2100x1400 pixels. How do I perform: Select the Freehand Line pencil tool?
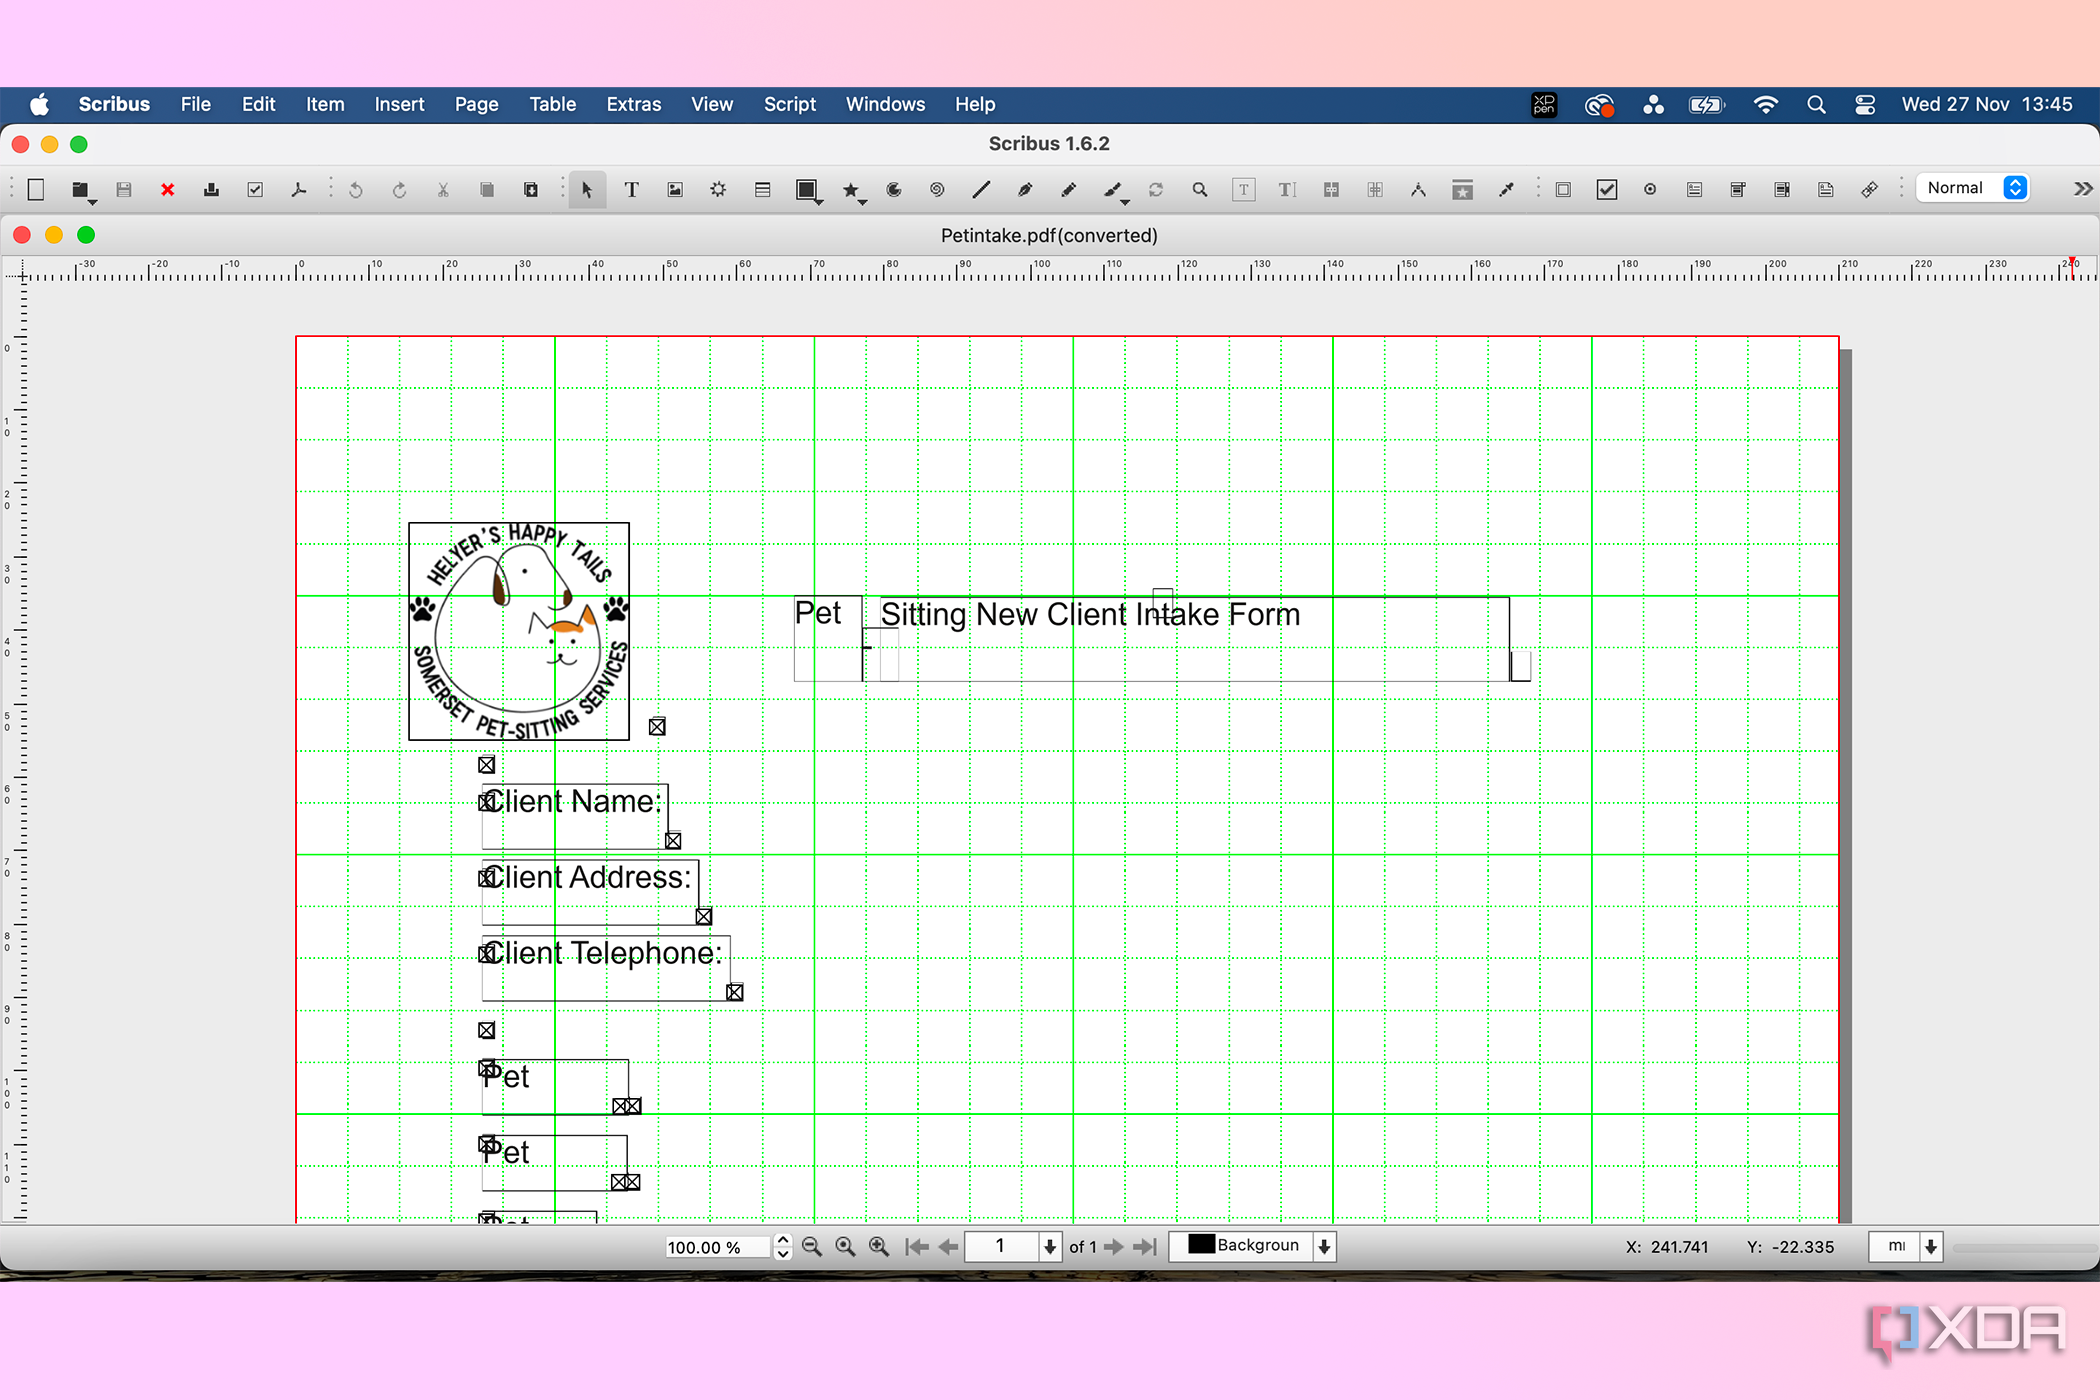click(1068, 190)
